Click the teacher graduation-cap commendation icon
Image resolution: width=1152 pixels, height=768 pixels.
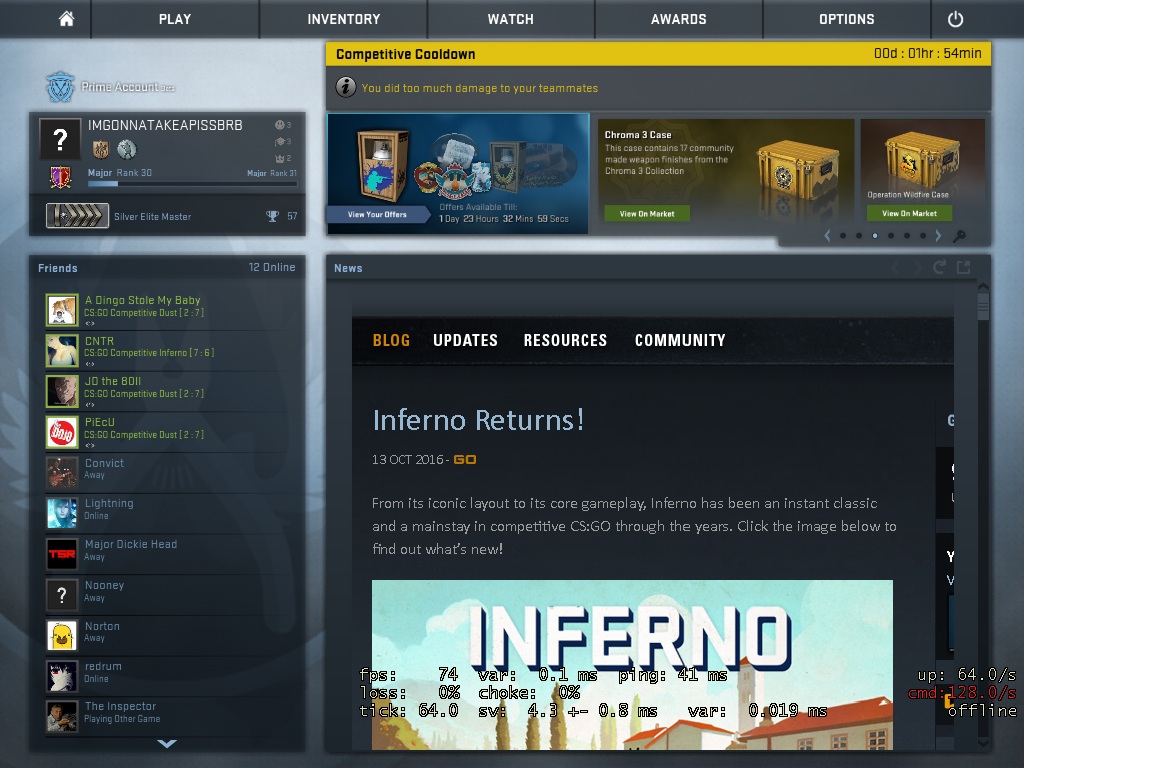click(280, 142)
